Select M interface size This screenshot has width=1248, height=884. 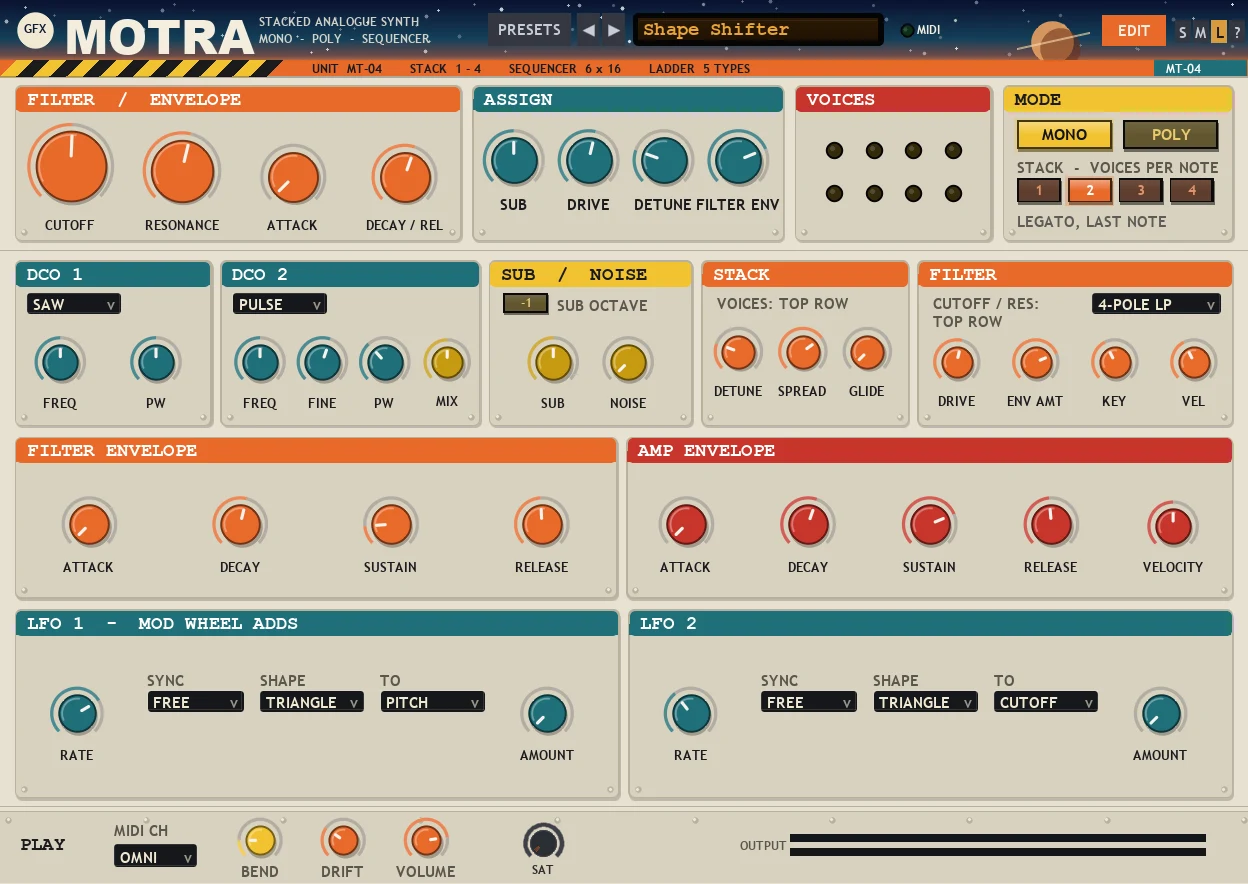[1200, 32]
